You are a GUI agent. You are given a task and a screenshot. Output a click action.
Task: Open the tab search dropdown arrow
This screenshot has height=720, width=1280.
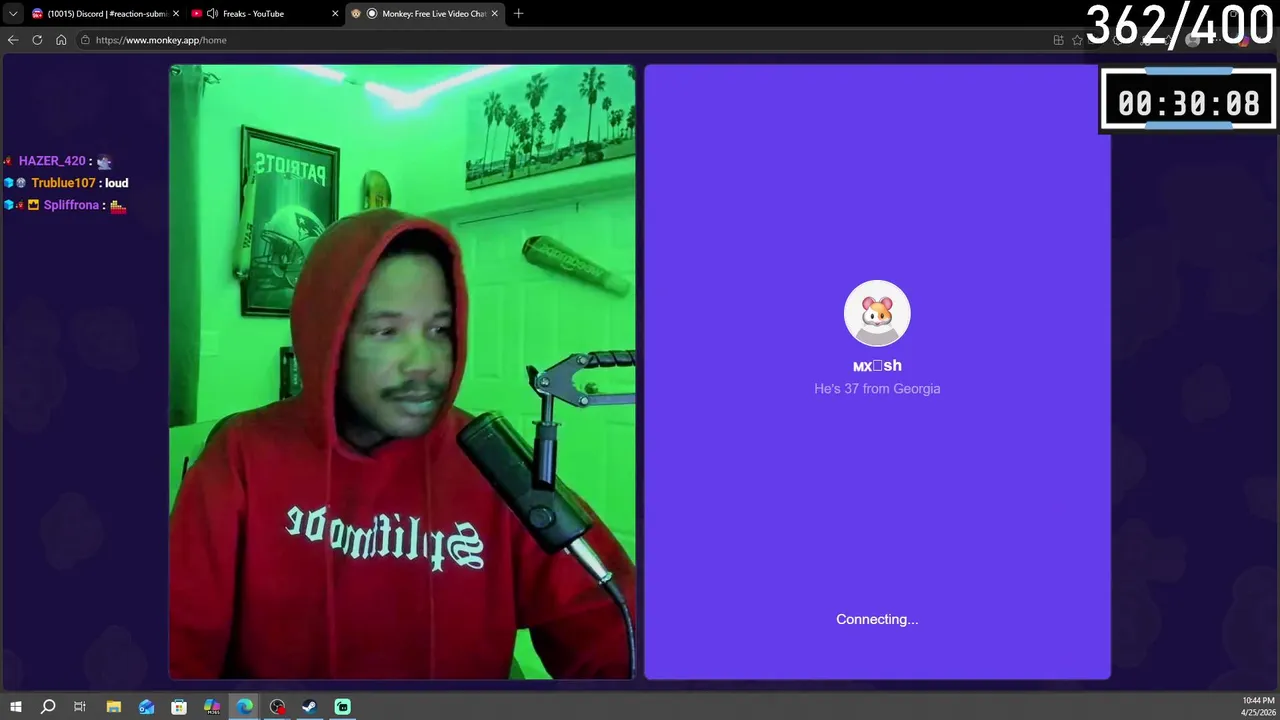13,14
